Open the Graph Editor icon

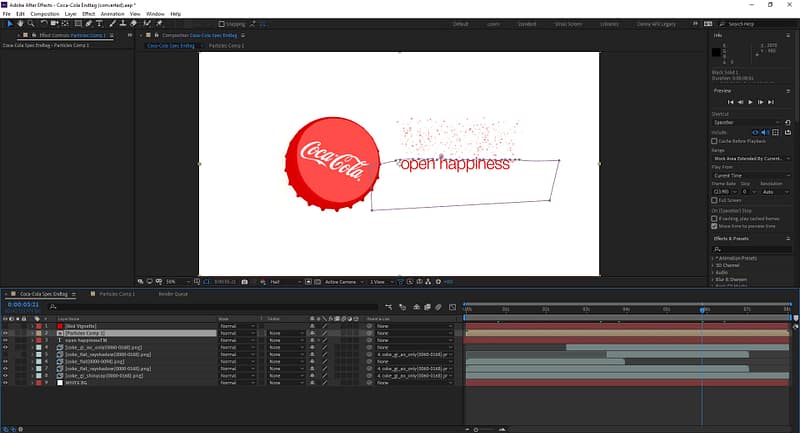pos(452,307)
